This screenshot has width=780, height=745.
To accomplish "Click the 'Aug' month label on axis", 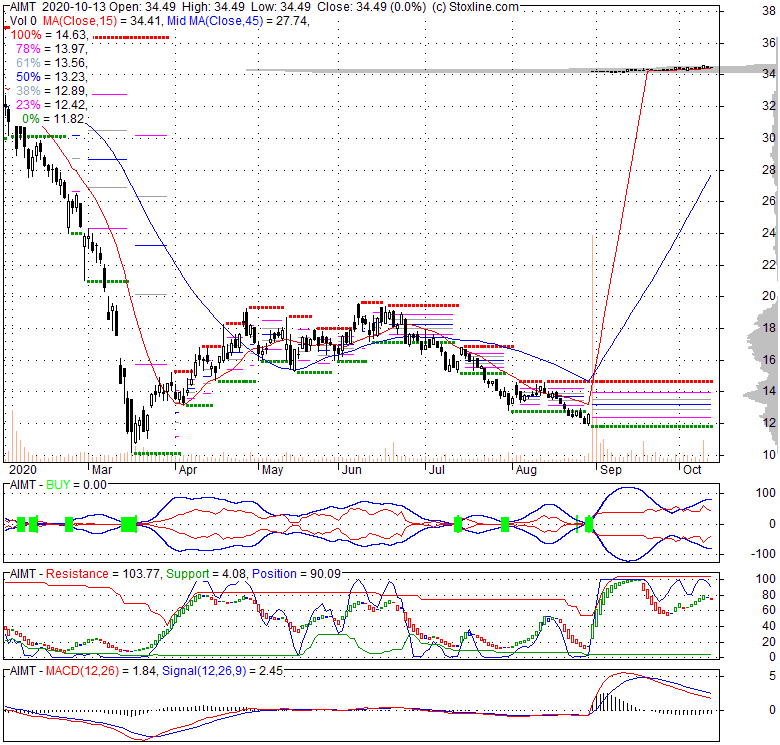I will tap(526, 469).
